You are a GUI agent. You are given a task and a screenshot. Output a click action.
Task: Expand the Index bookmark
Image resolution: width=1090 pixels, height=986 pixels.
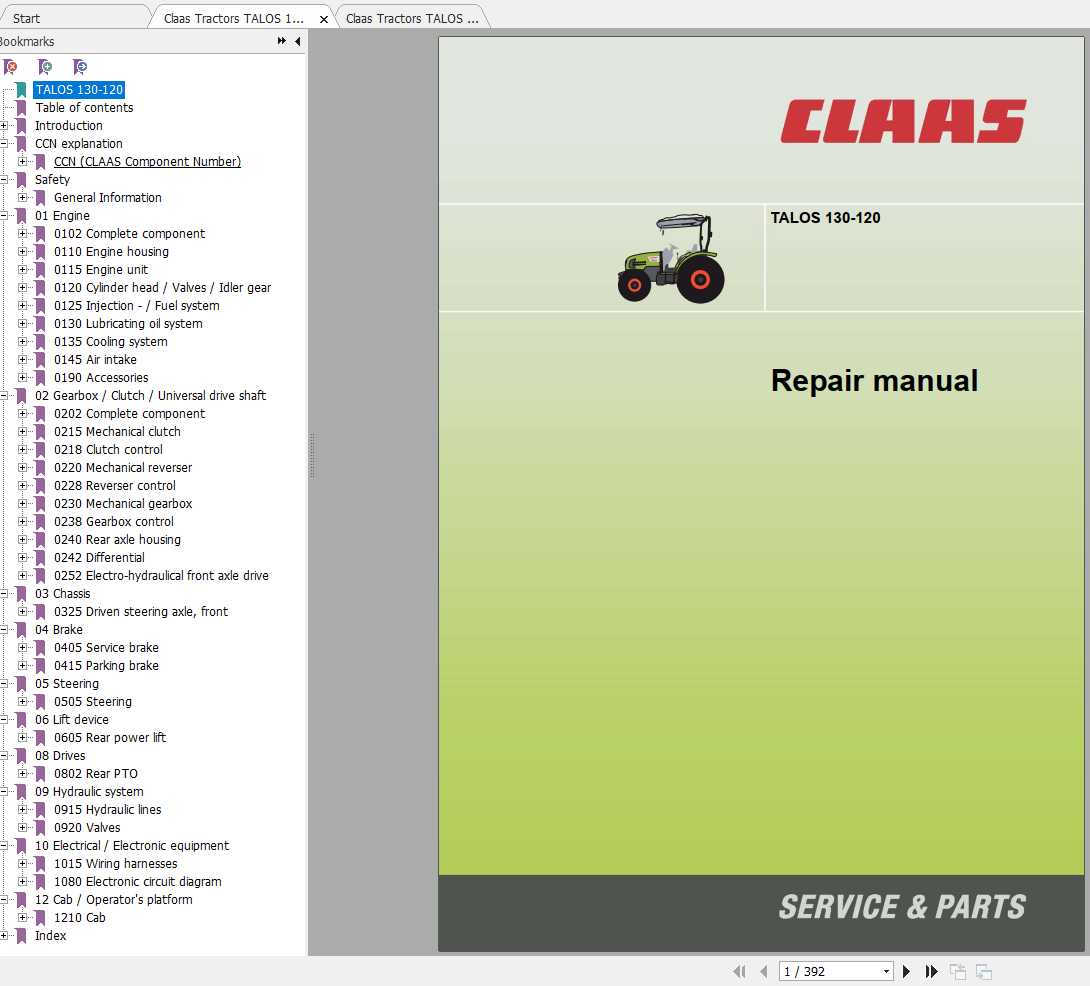pyautogui.click(x=4, y=935)
